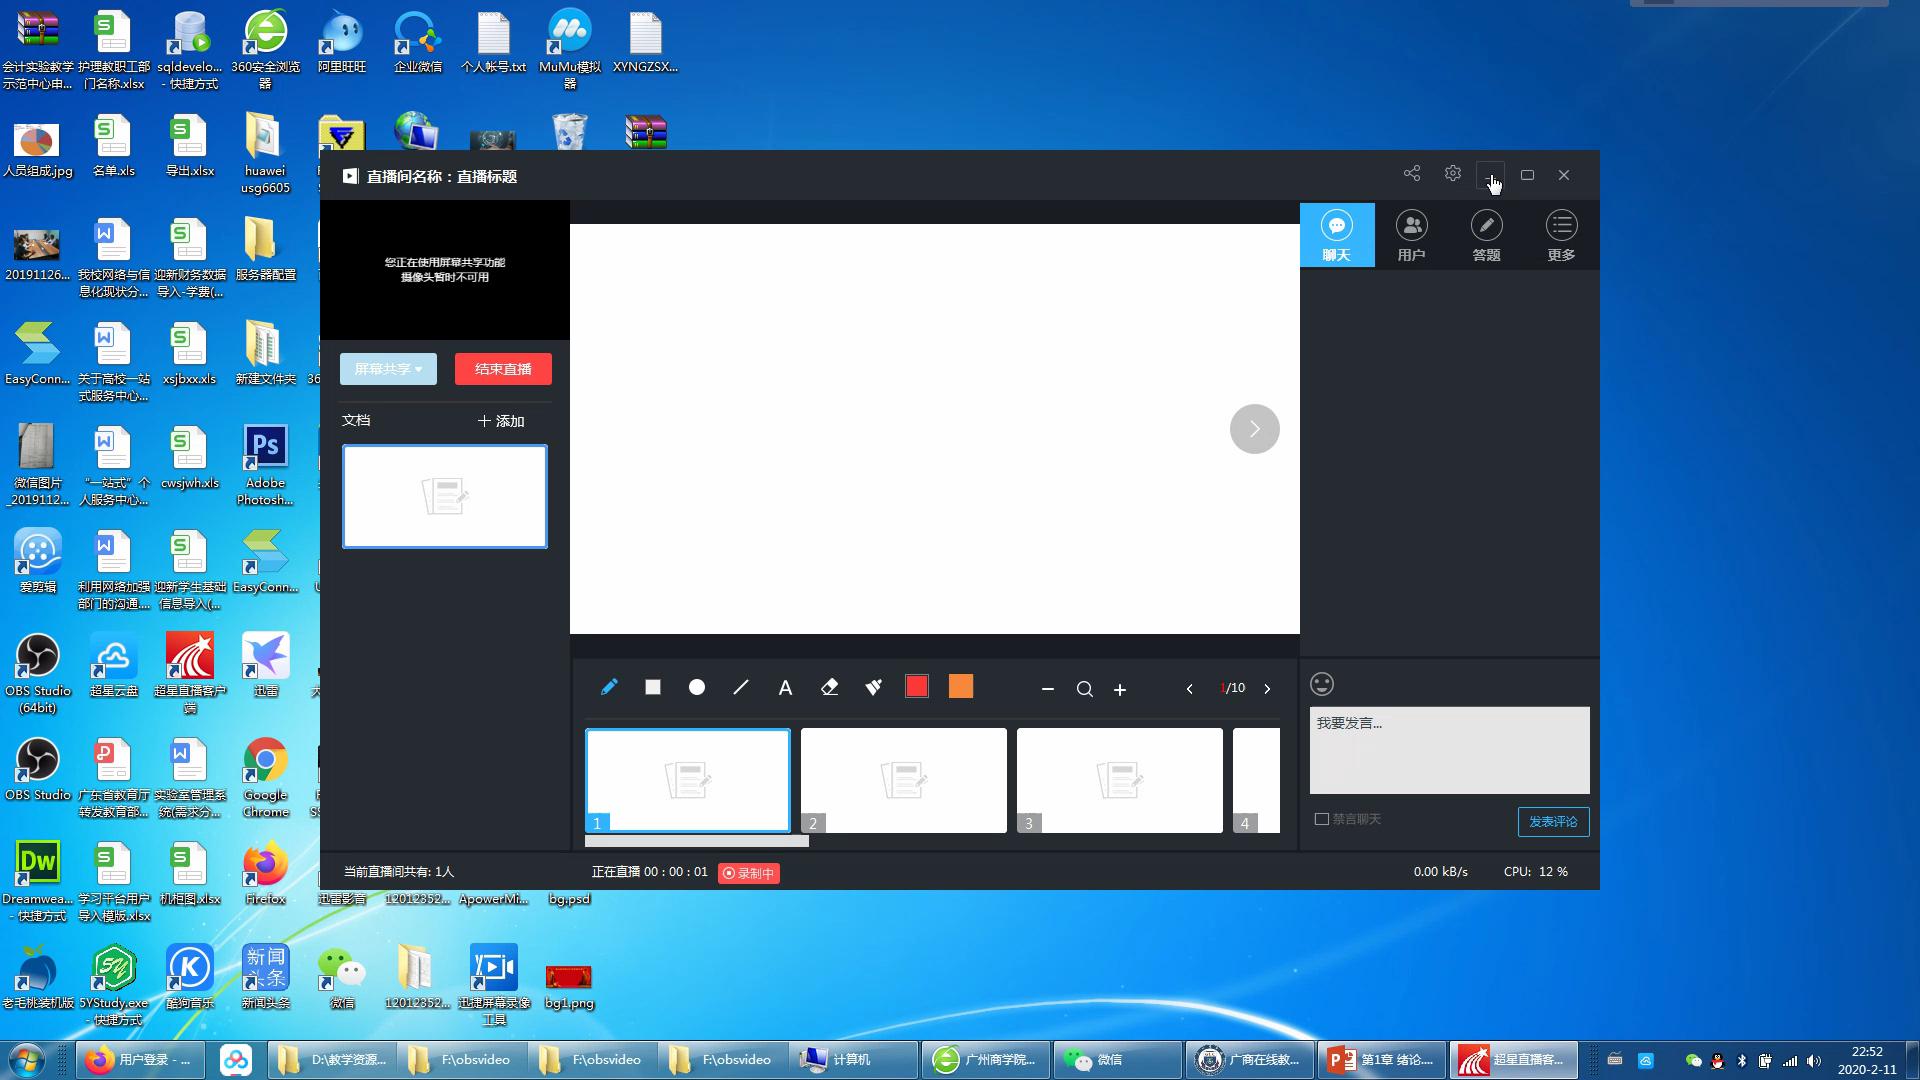The image size is (1920, 1080).
Task: Click the 结束直播 button
Action: (503, 369)
